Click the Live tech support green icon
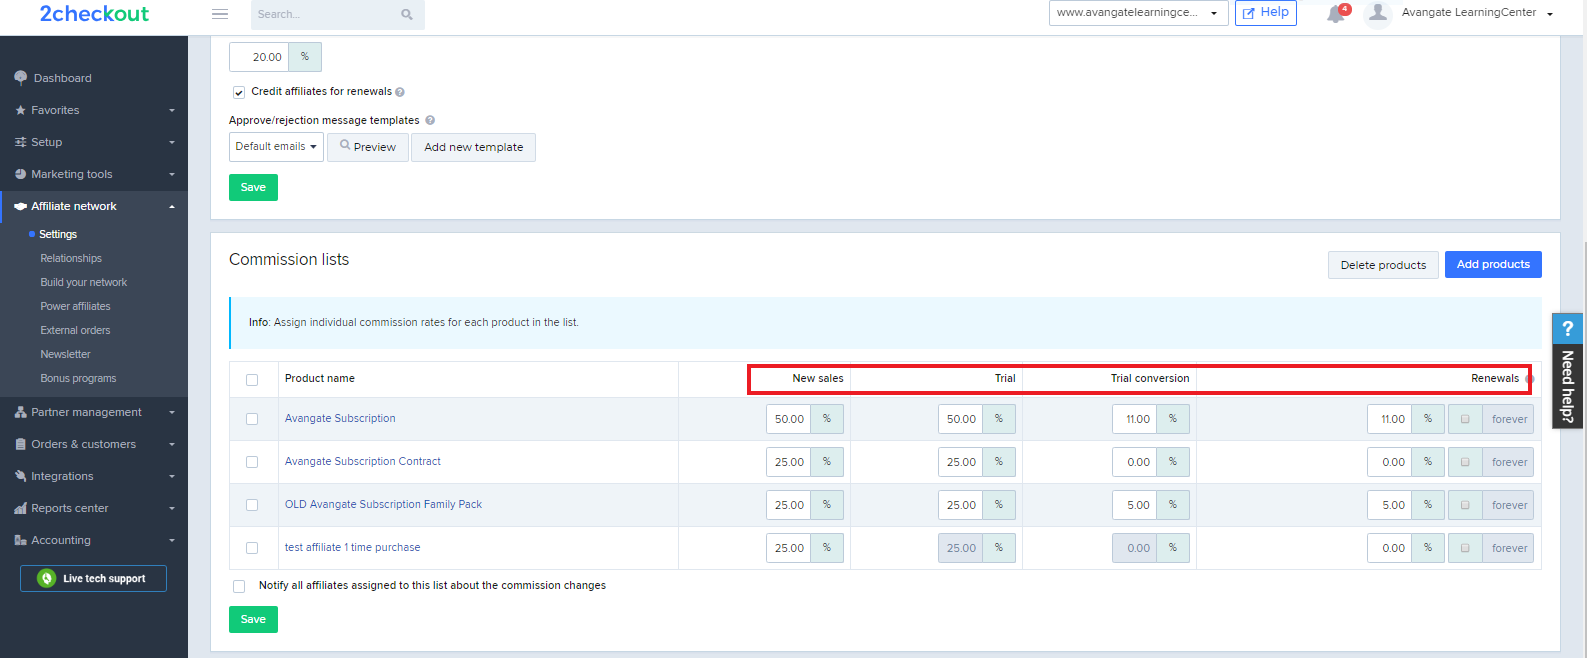 click(46, 578)
